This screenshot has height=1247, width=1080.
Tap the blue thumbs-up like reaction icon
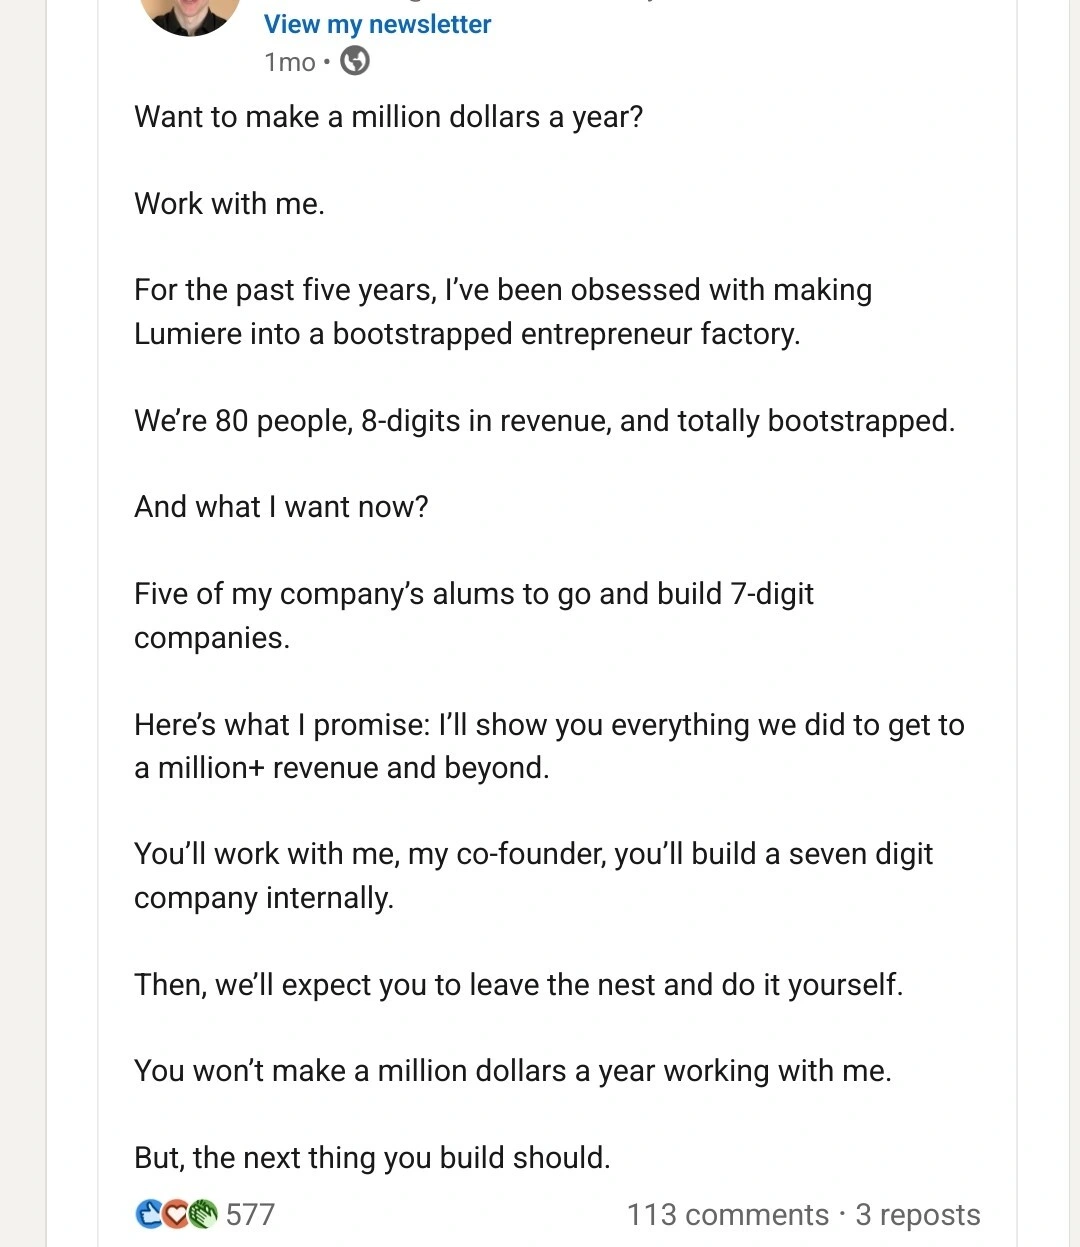click(150, 1214)
